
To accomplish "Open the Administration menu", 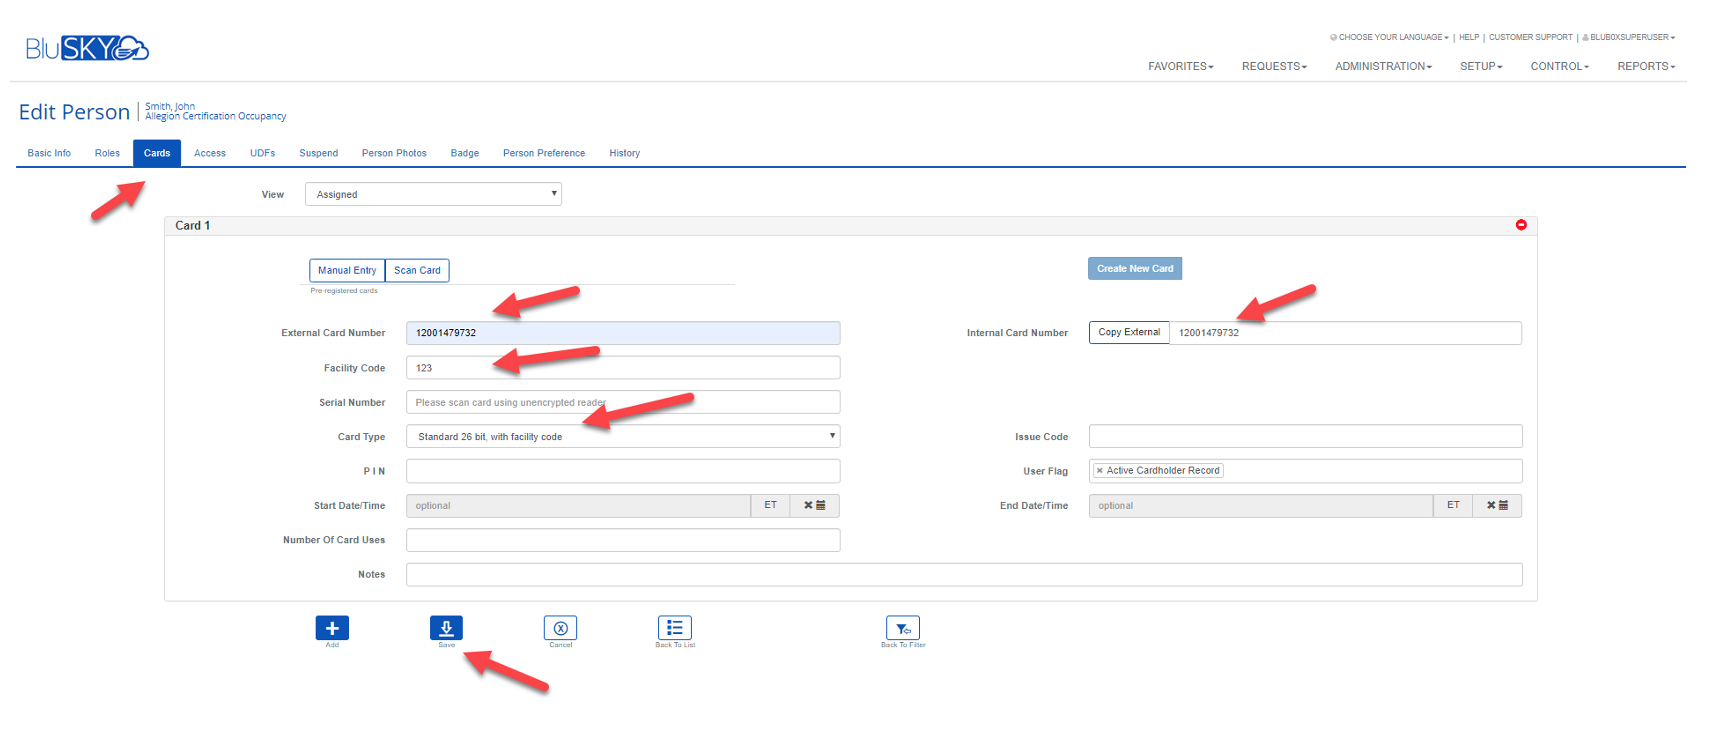I will click(x=1383, y=67).
